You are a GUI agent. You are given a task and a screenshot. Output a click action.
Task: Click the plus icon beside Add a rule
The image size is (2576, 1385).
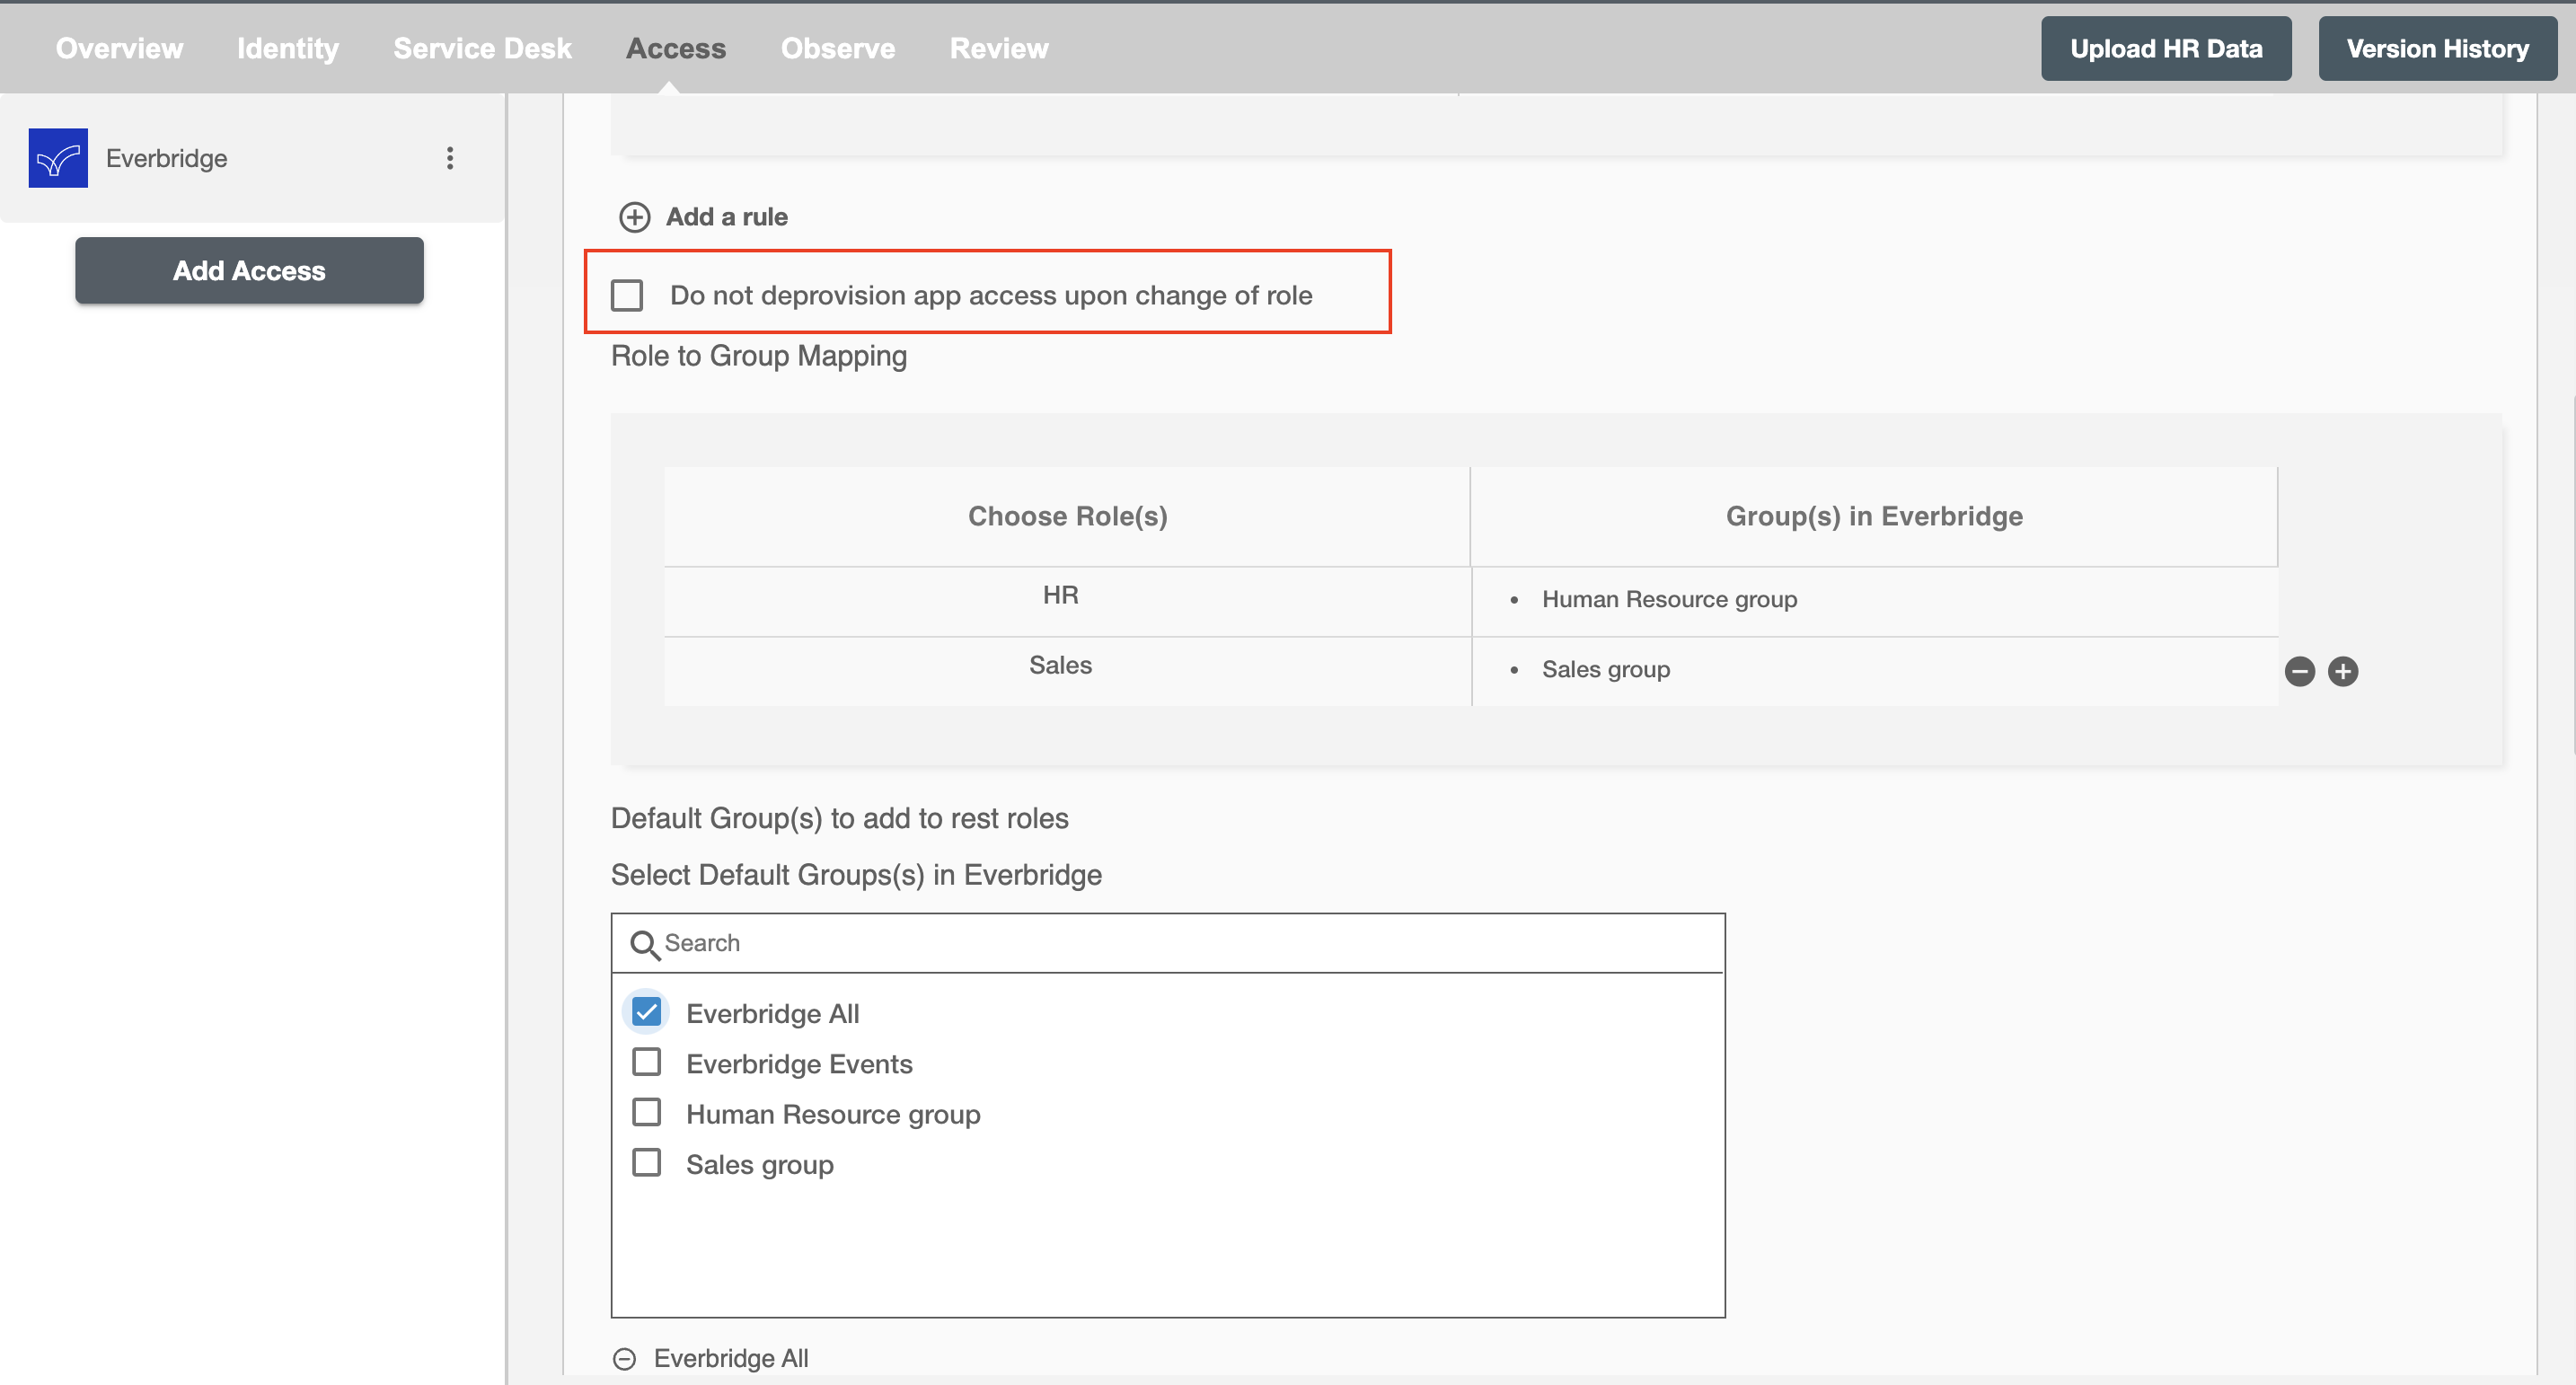click(635, 217)
